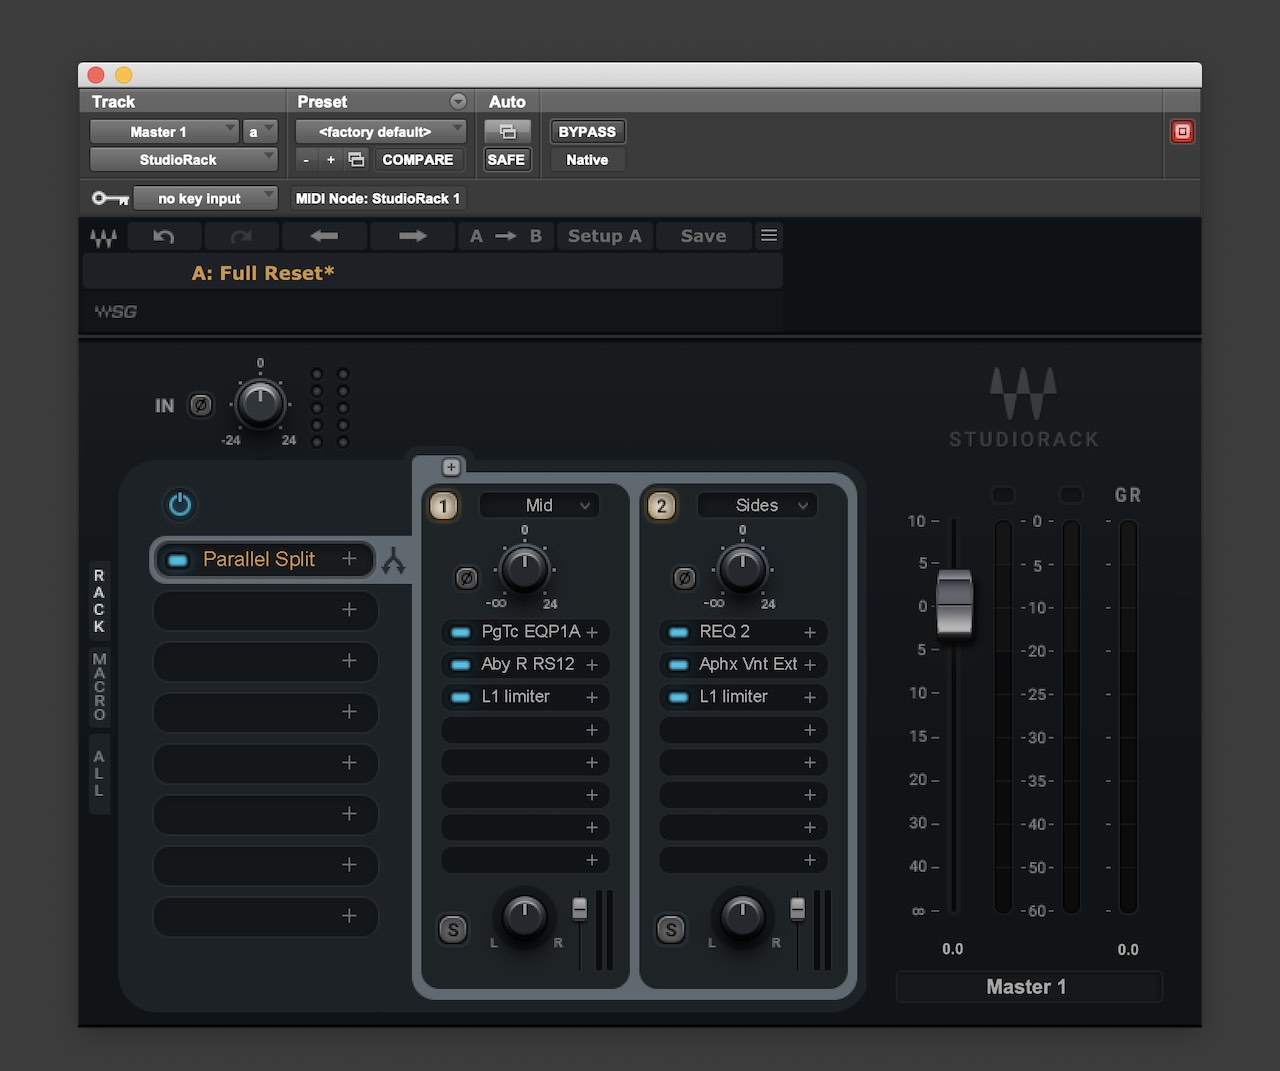This screenshot has height=1071, width=1280.
Task: Click Setup A button
Action: [605, 236]
